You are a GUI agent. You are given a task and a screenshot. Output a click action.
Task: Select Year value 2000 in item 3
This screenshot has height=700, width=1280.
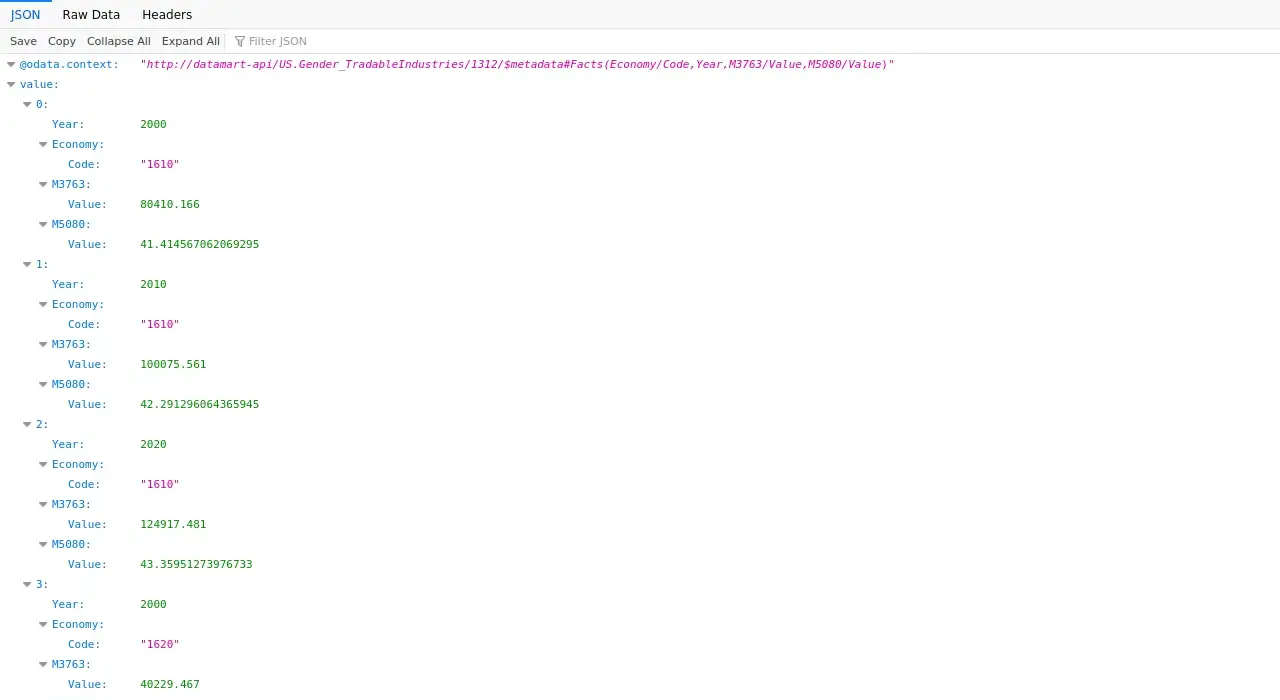153,604
